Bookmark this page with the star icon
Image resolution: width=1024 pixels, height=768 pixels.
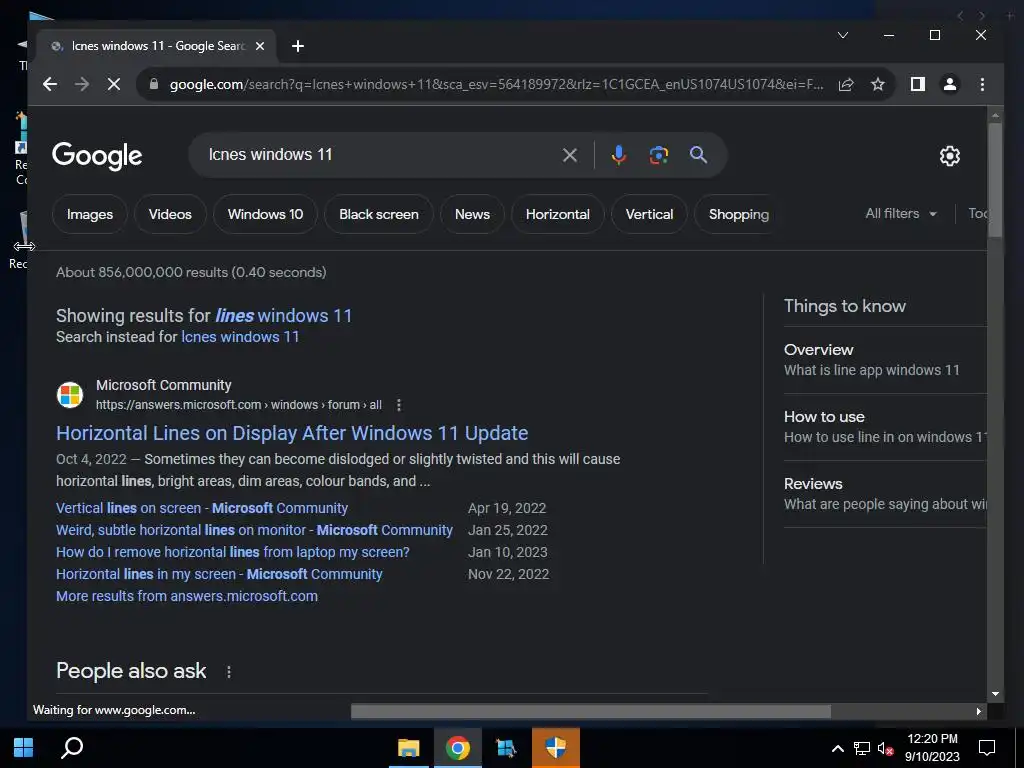(878, 84)
